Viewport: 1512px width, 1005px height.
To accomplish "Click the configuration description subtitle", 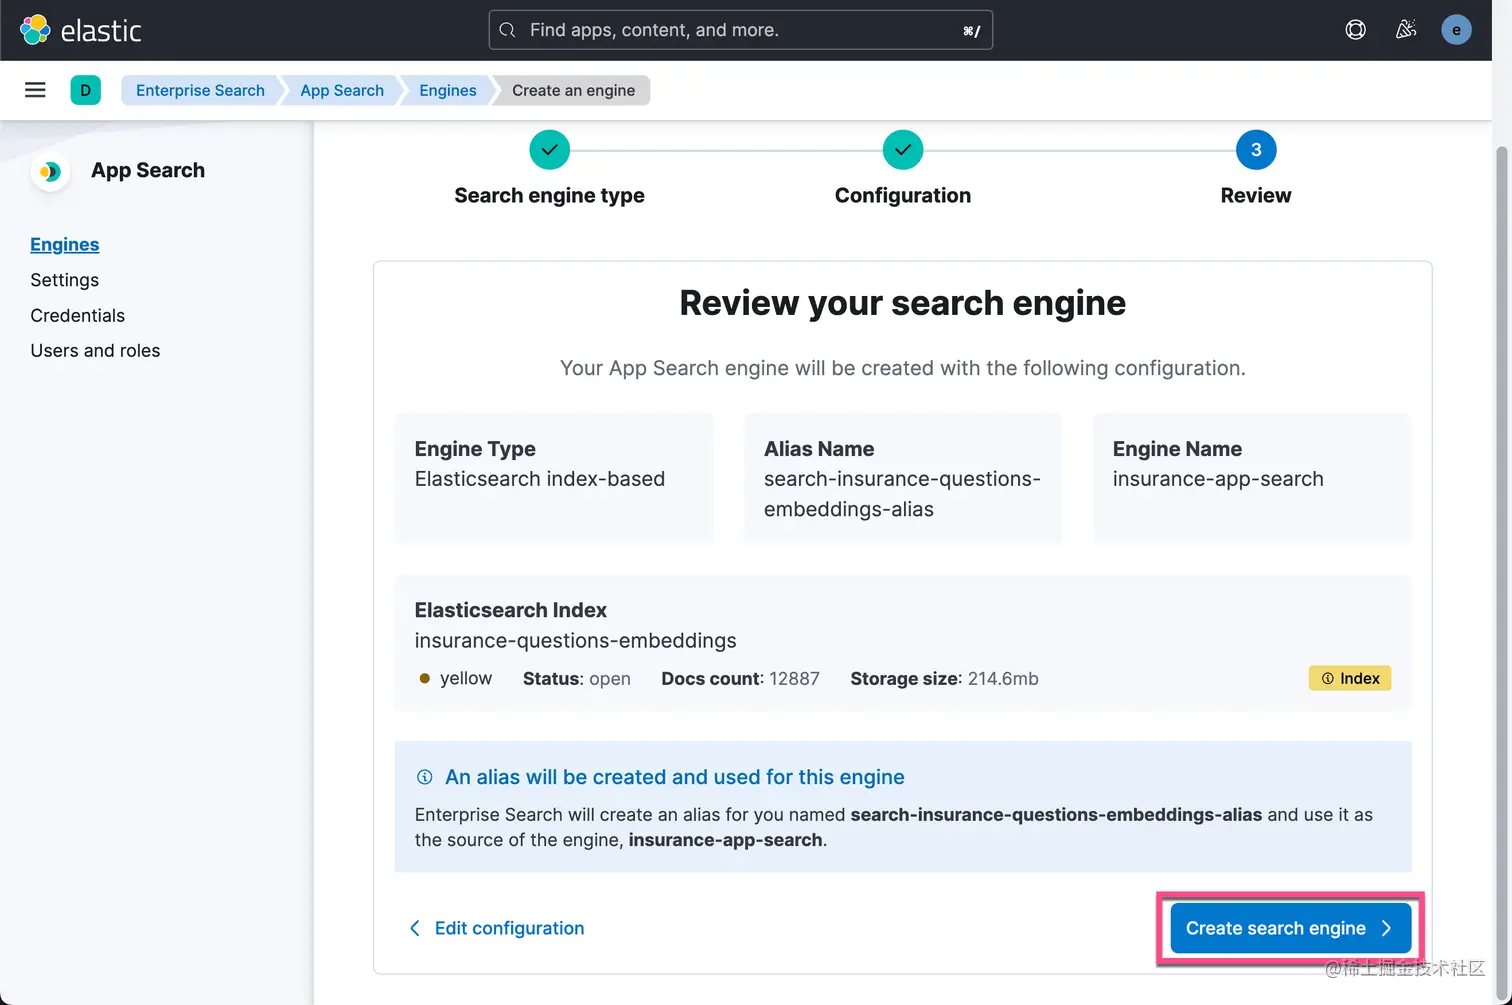I will (903, 368).
